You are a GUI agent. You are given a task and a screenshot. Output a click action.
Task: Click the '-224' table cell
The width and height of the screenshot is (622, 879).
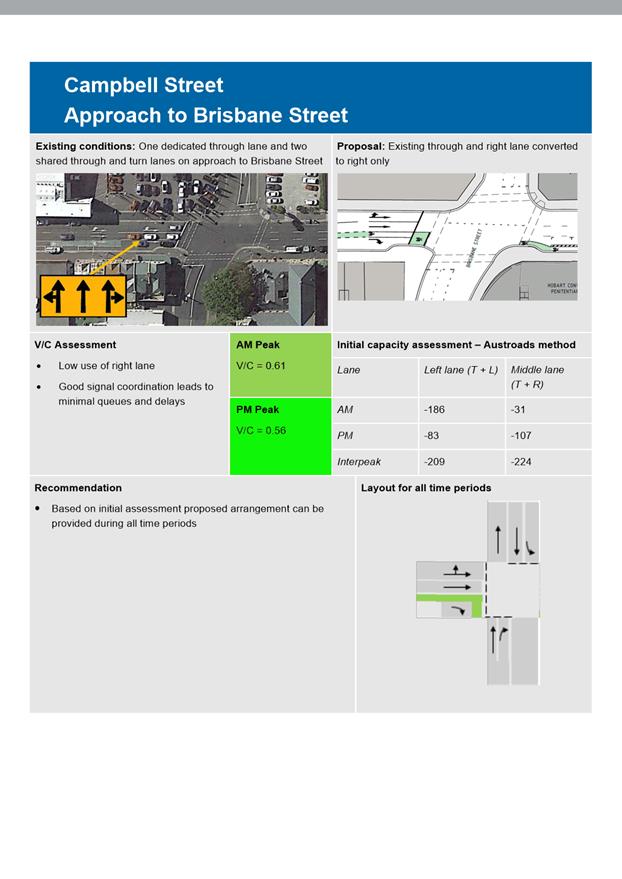(x=521, y=462)
